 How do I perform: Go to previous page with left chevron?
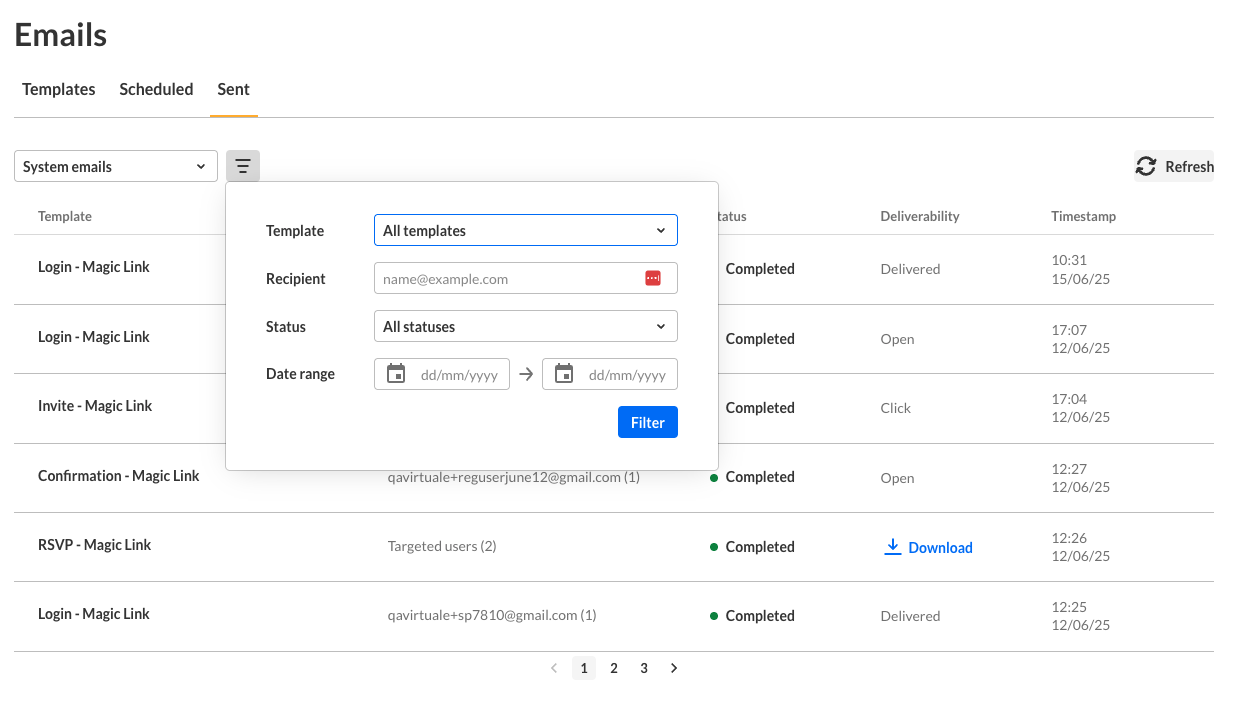pyautogui.click(x=554, y=668)
